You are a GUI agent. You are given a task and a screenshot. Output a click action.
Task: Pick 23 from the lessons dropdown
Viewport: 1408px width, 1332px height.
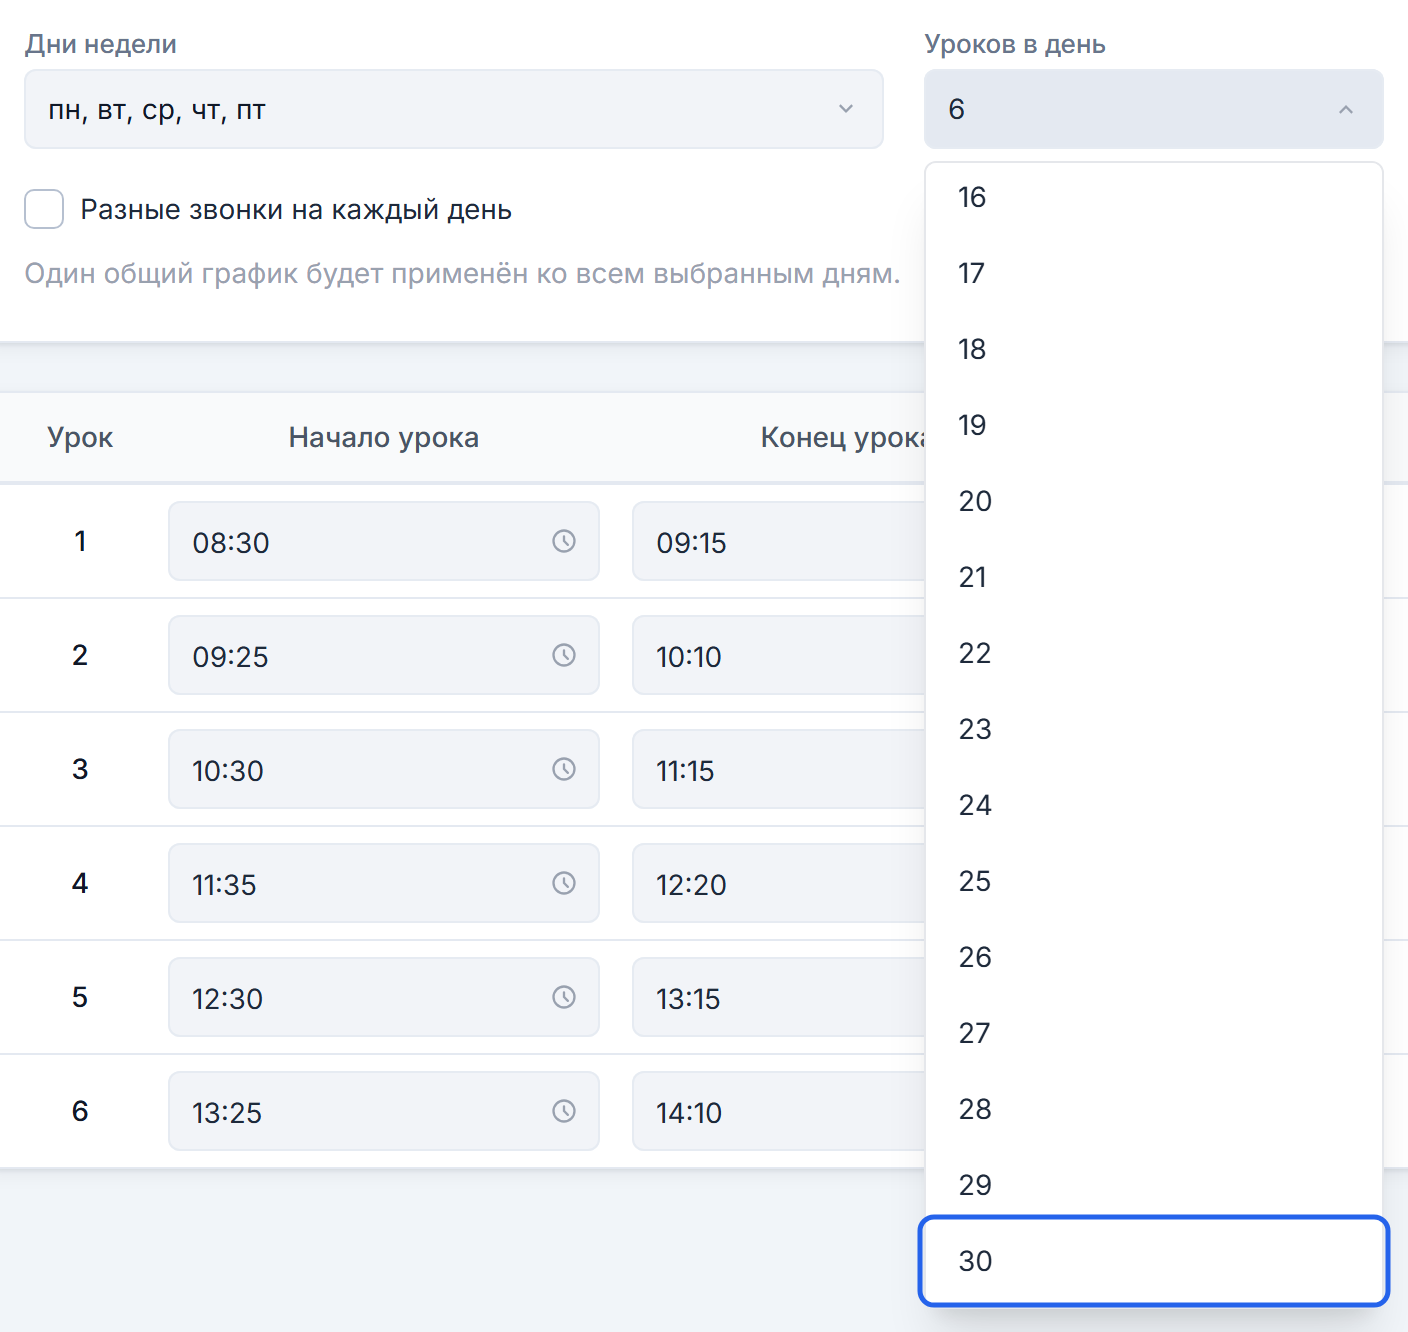[1154, 729]
